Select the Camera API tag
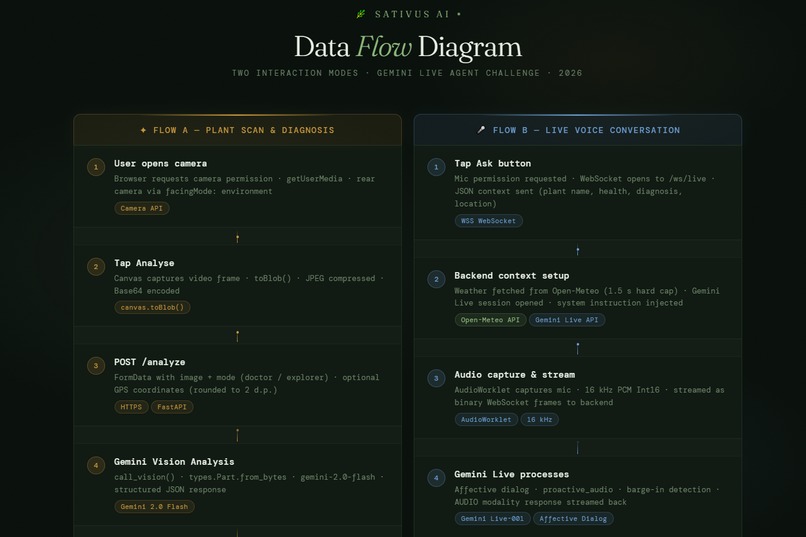 pos(141,208)
